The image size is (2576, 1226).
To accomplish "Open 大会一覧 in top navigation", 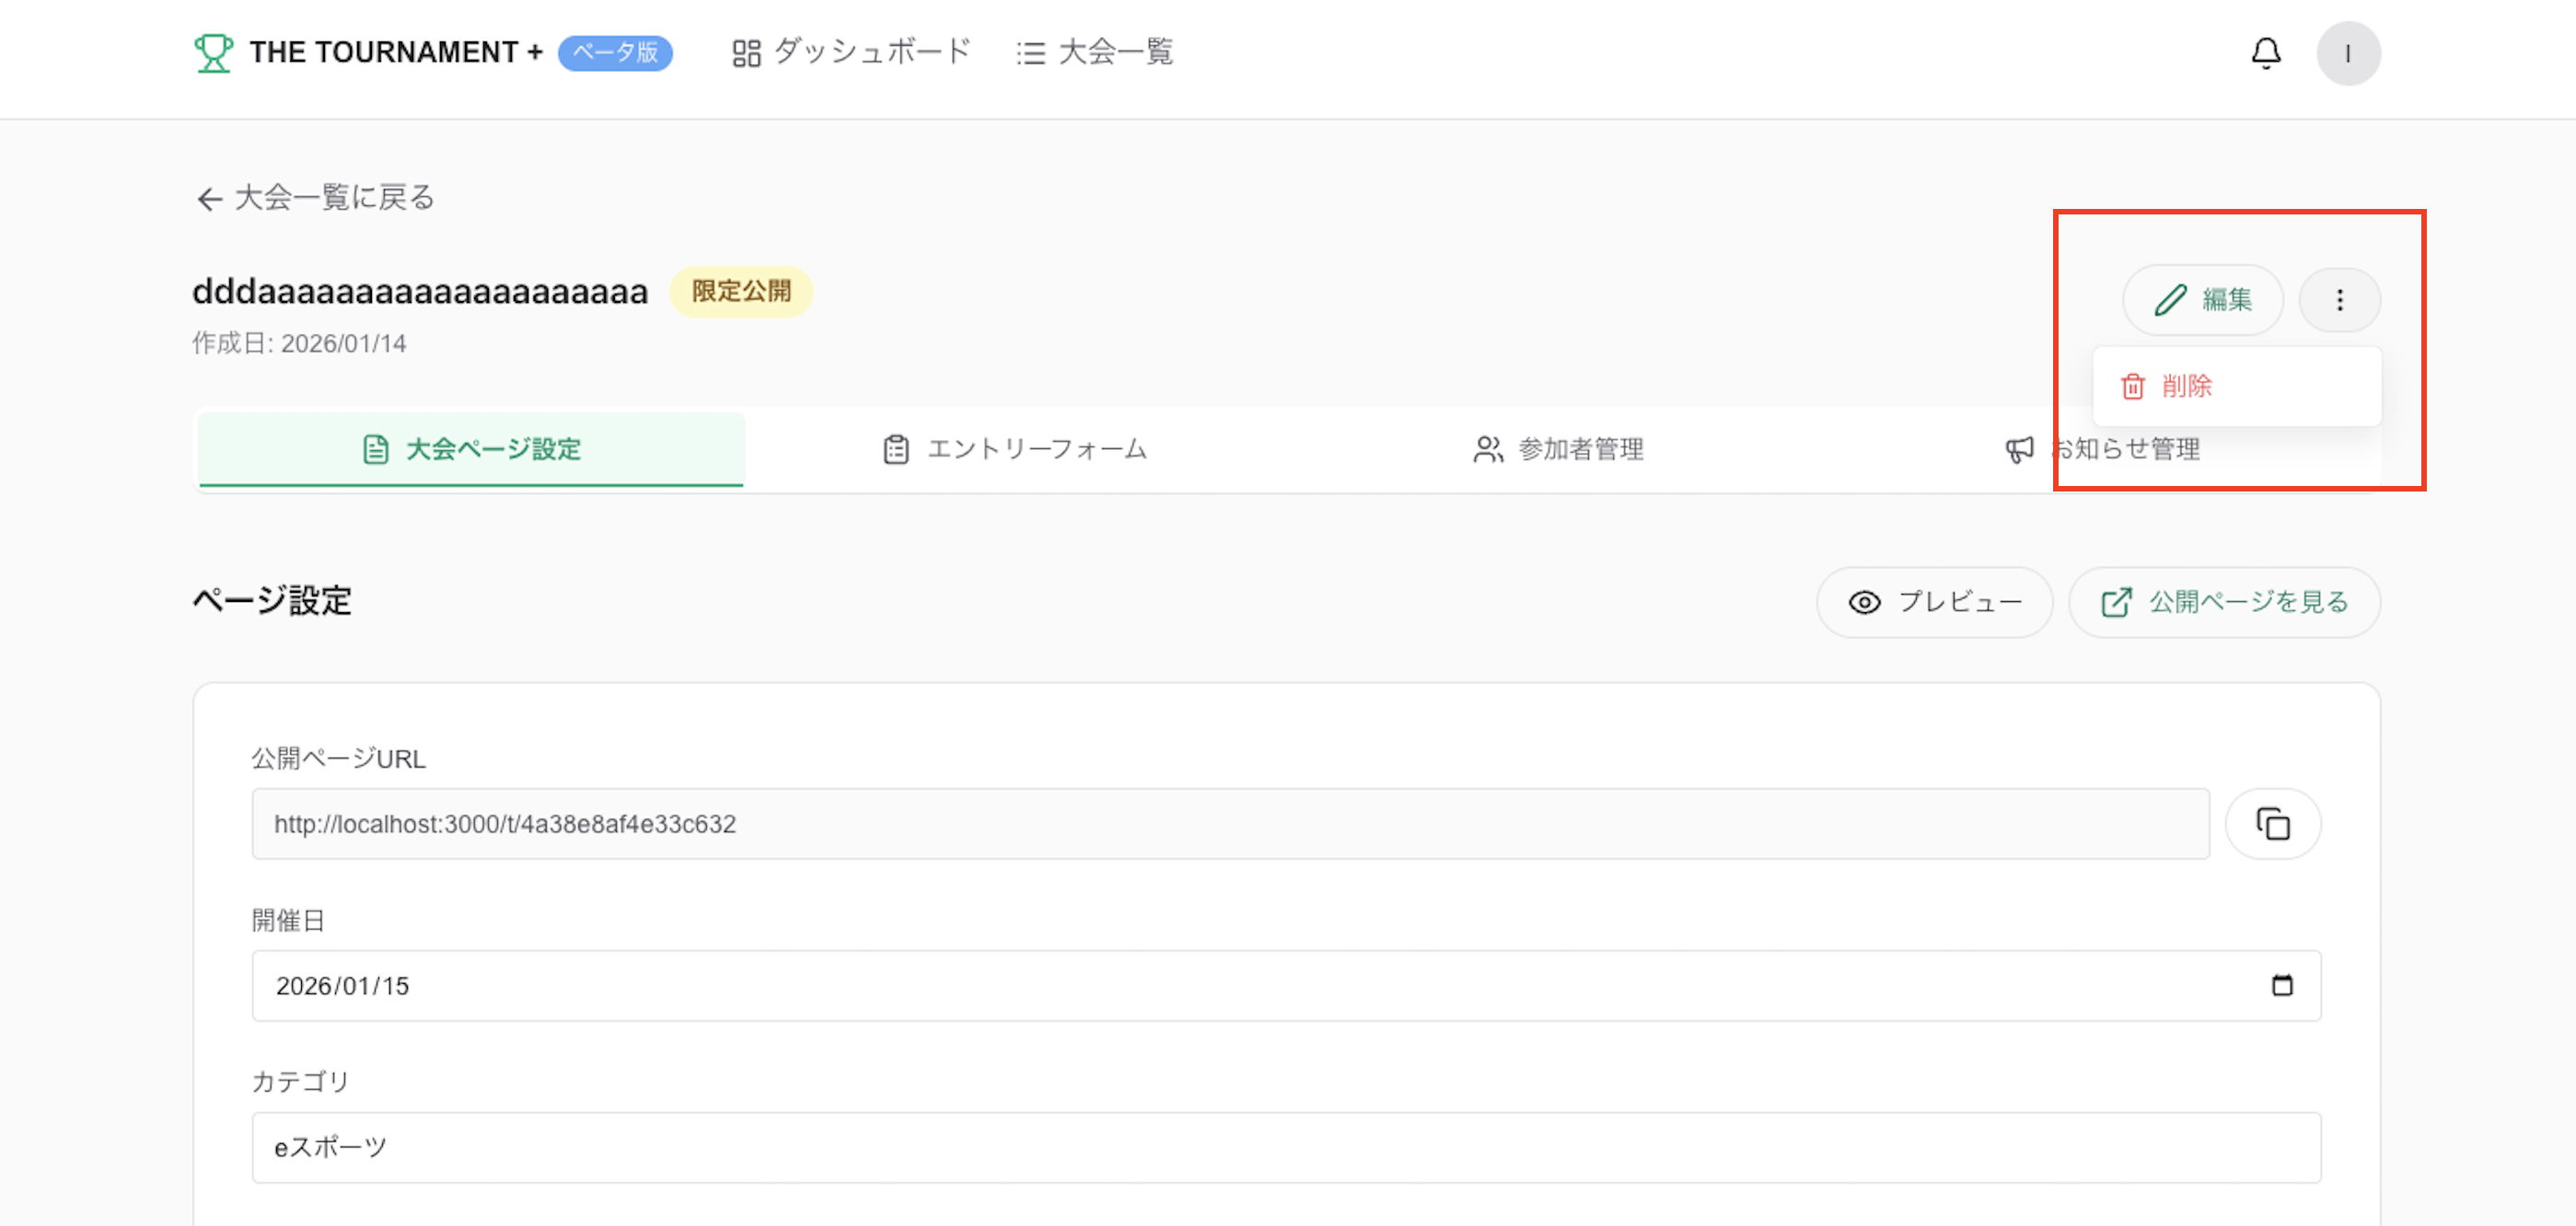I will 1095,52.
